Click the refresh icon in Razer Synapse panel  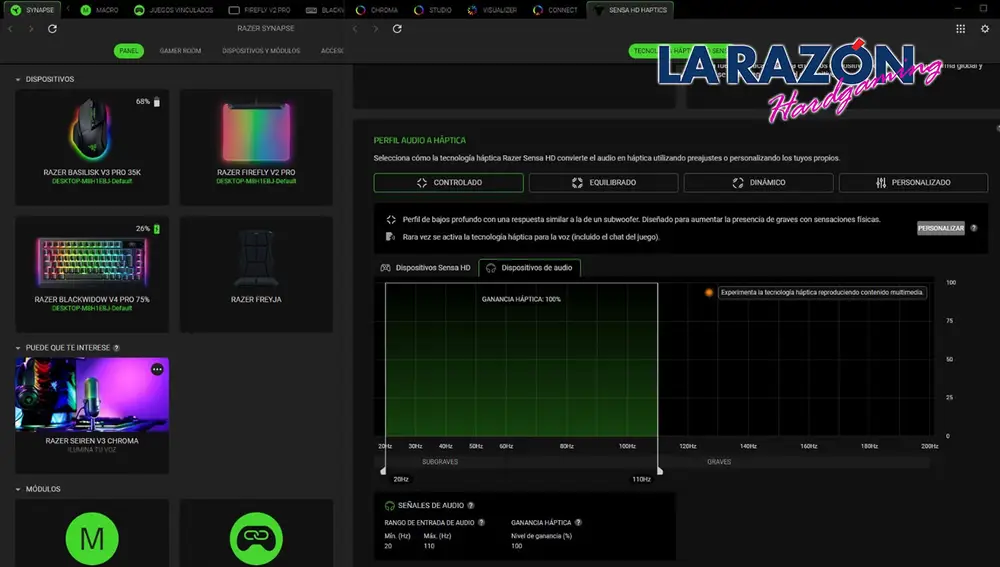point(52,29)
